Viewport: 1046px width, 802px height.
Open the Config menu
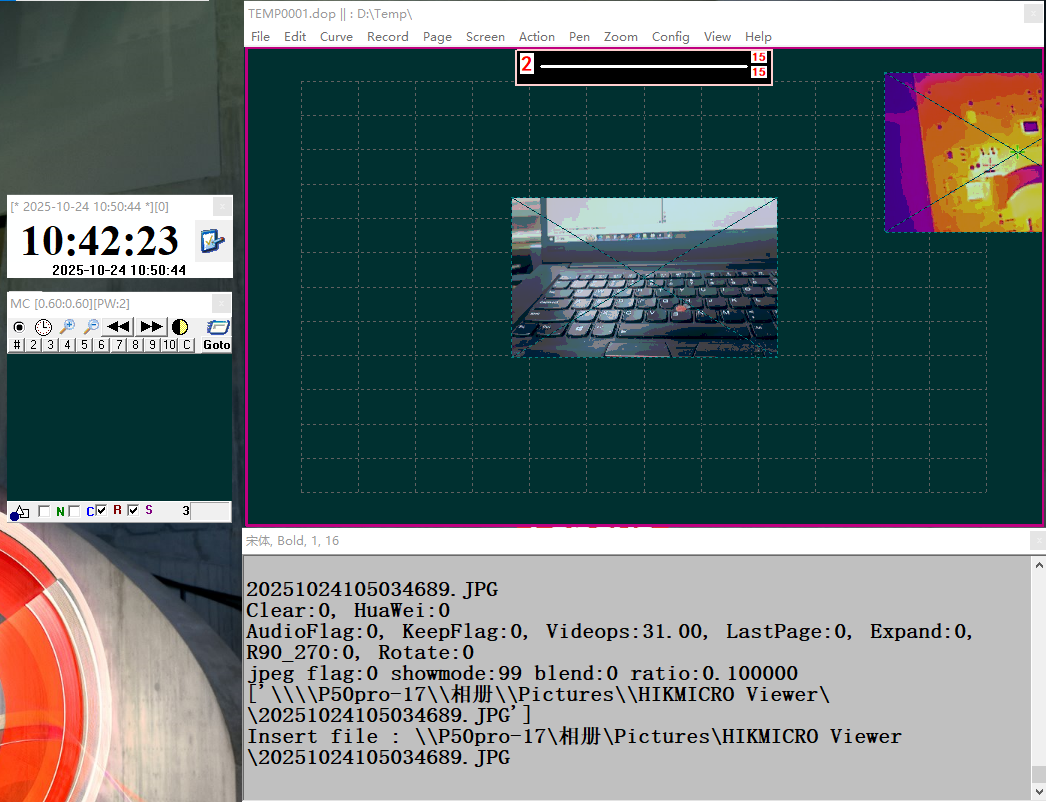tap(670, 37)
